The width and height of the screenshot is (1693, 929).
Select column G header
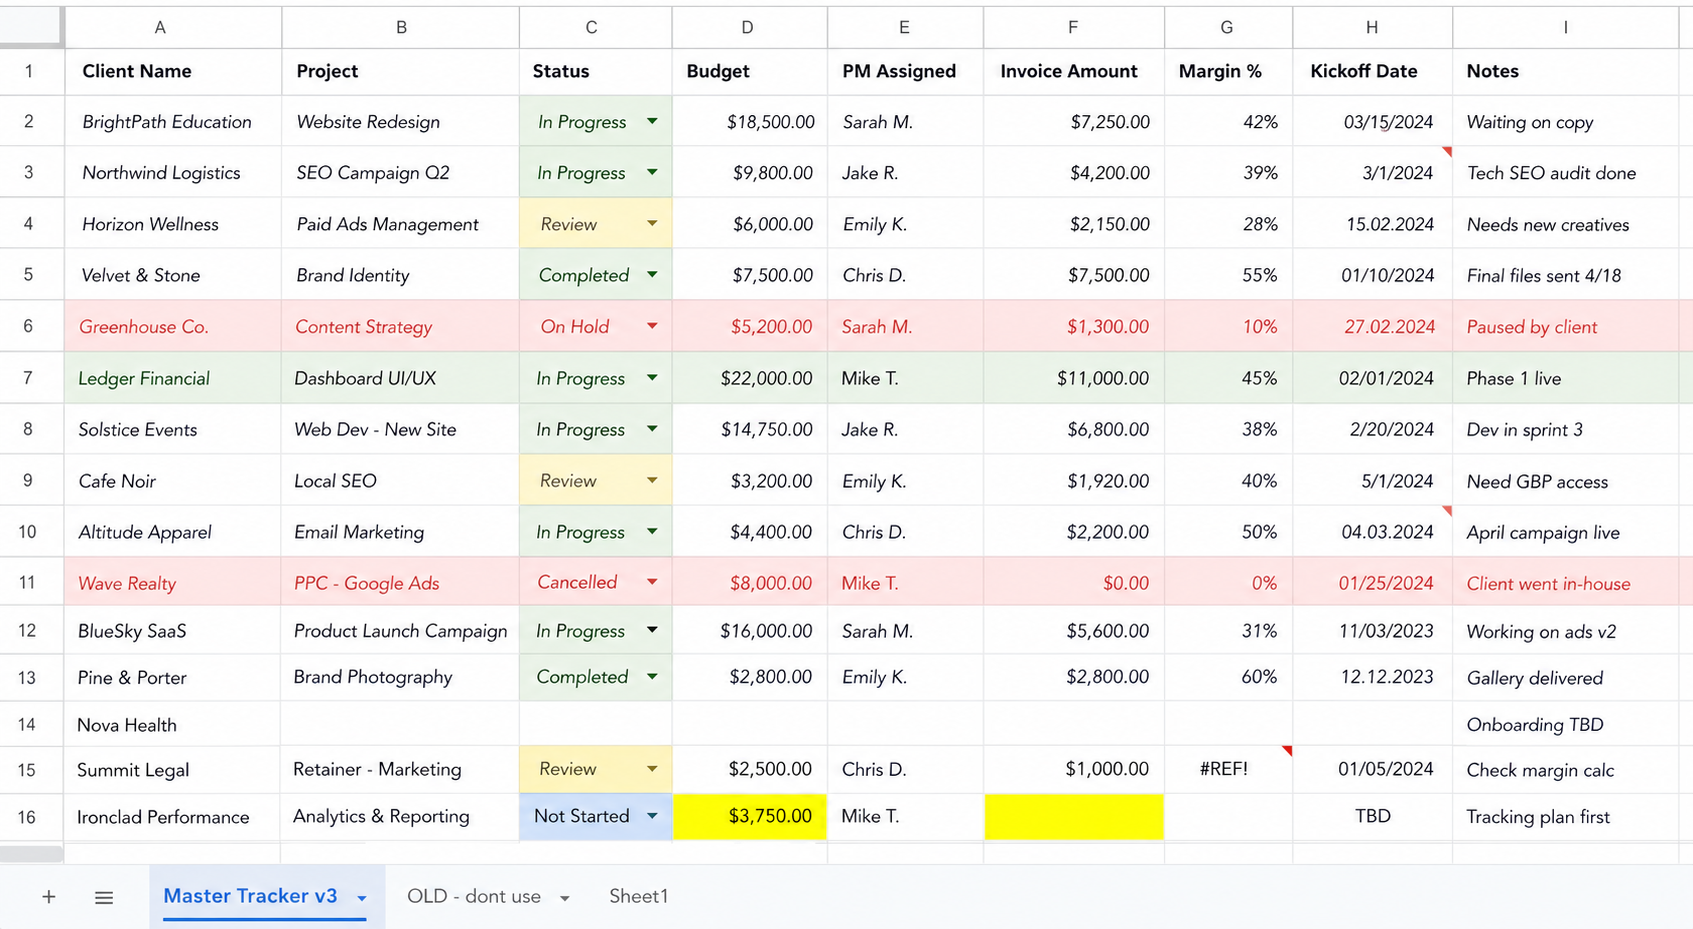click(x=1227, y=28)
